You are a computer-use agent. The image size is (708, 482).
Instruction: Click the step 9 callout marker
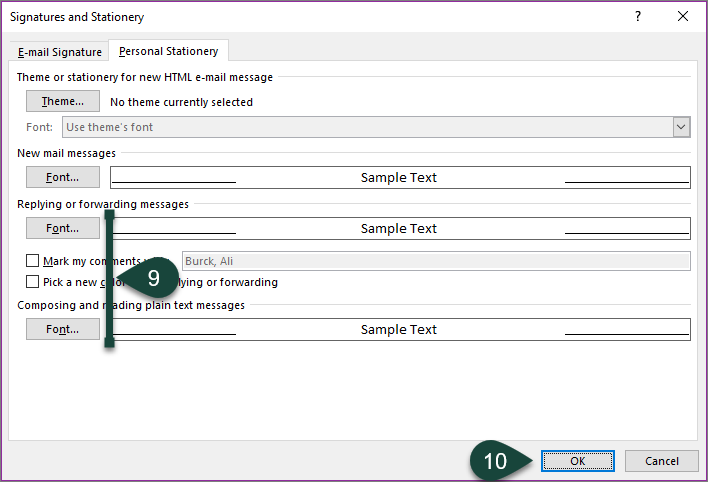[x=152, y=277]
